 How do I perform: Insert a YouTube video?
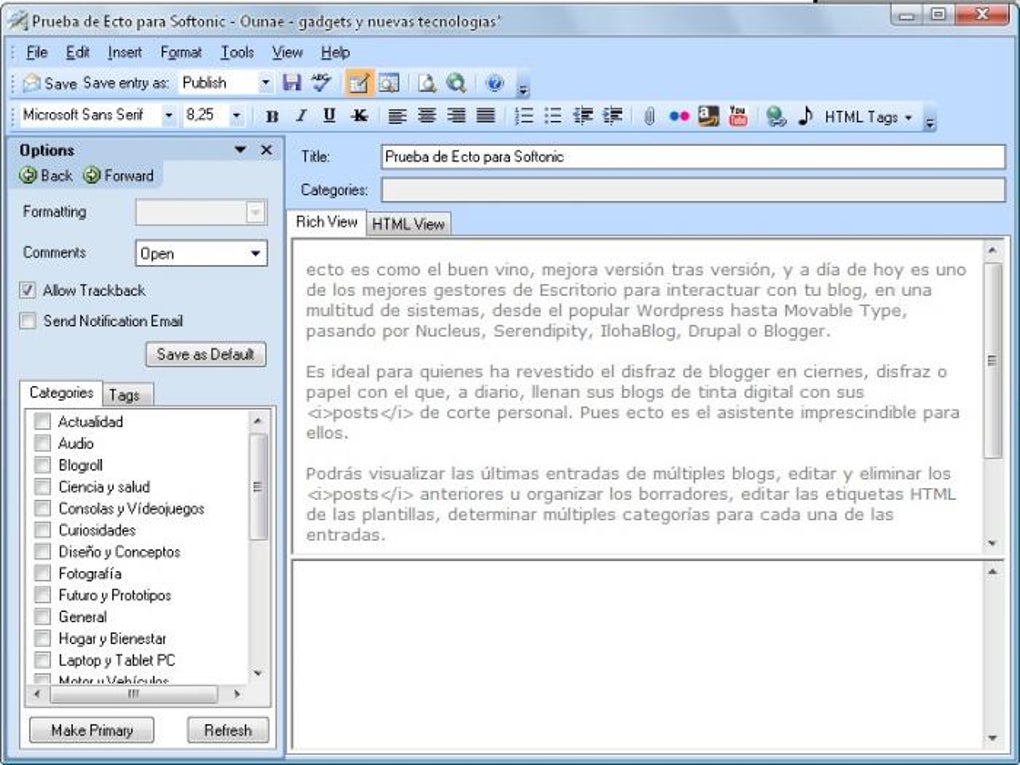click(738, 116)
